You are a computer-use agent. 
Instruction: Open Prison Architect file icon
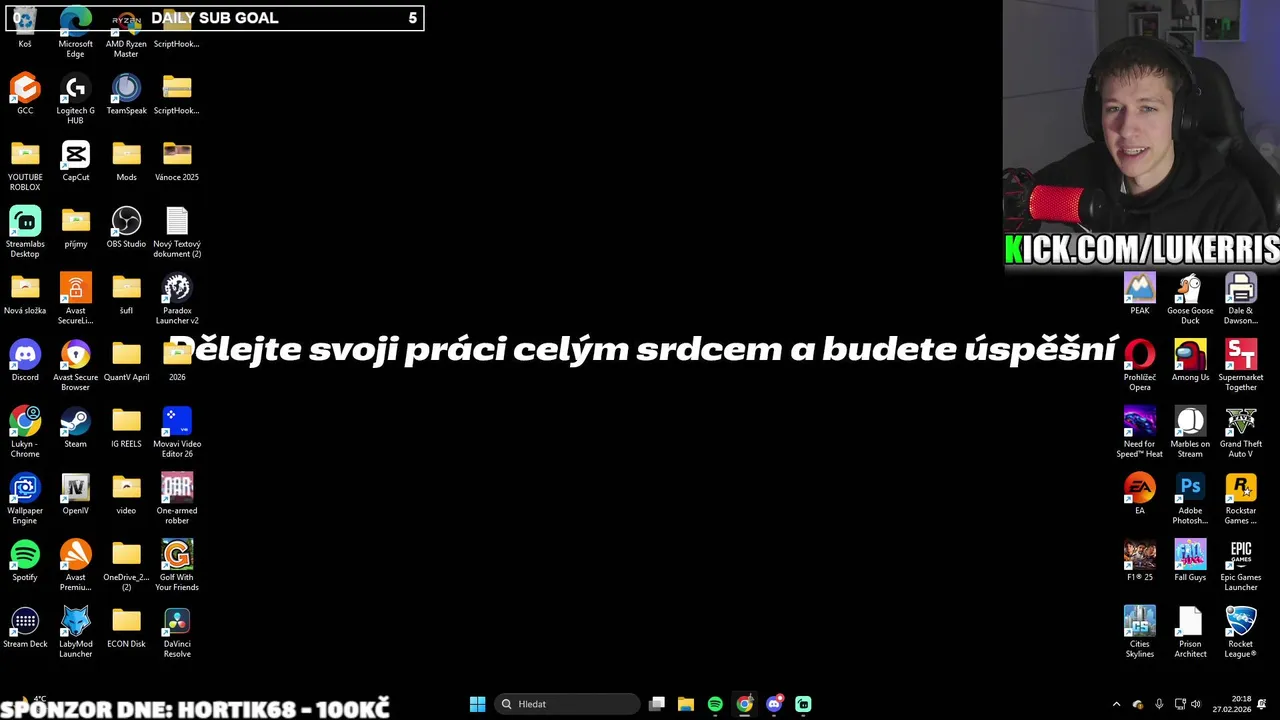(x=1190, y=633)
